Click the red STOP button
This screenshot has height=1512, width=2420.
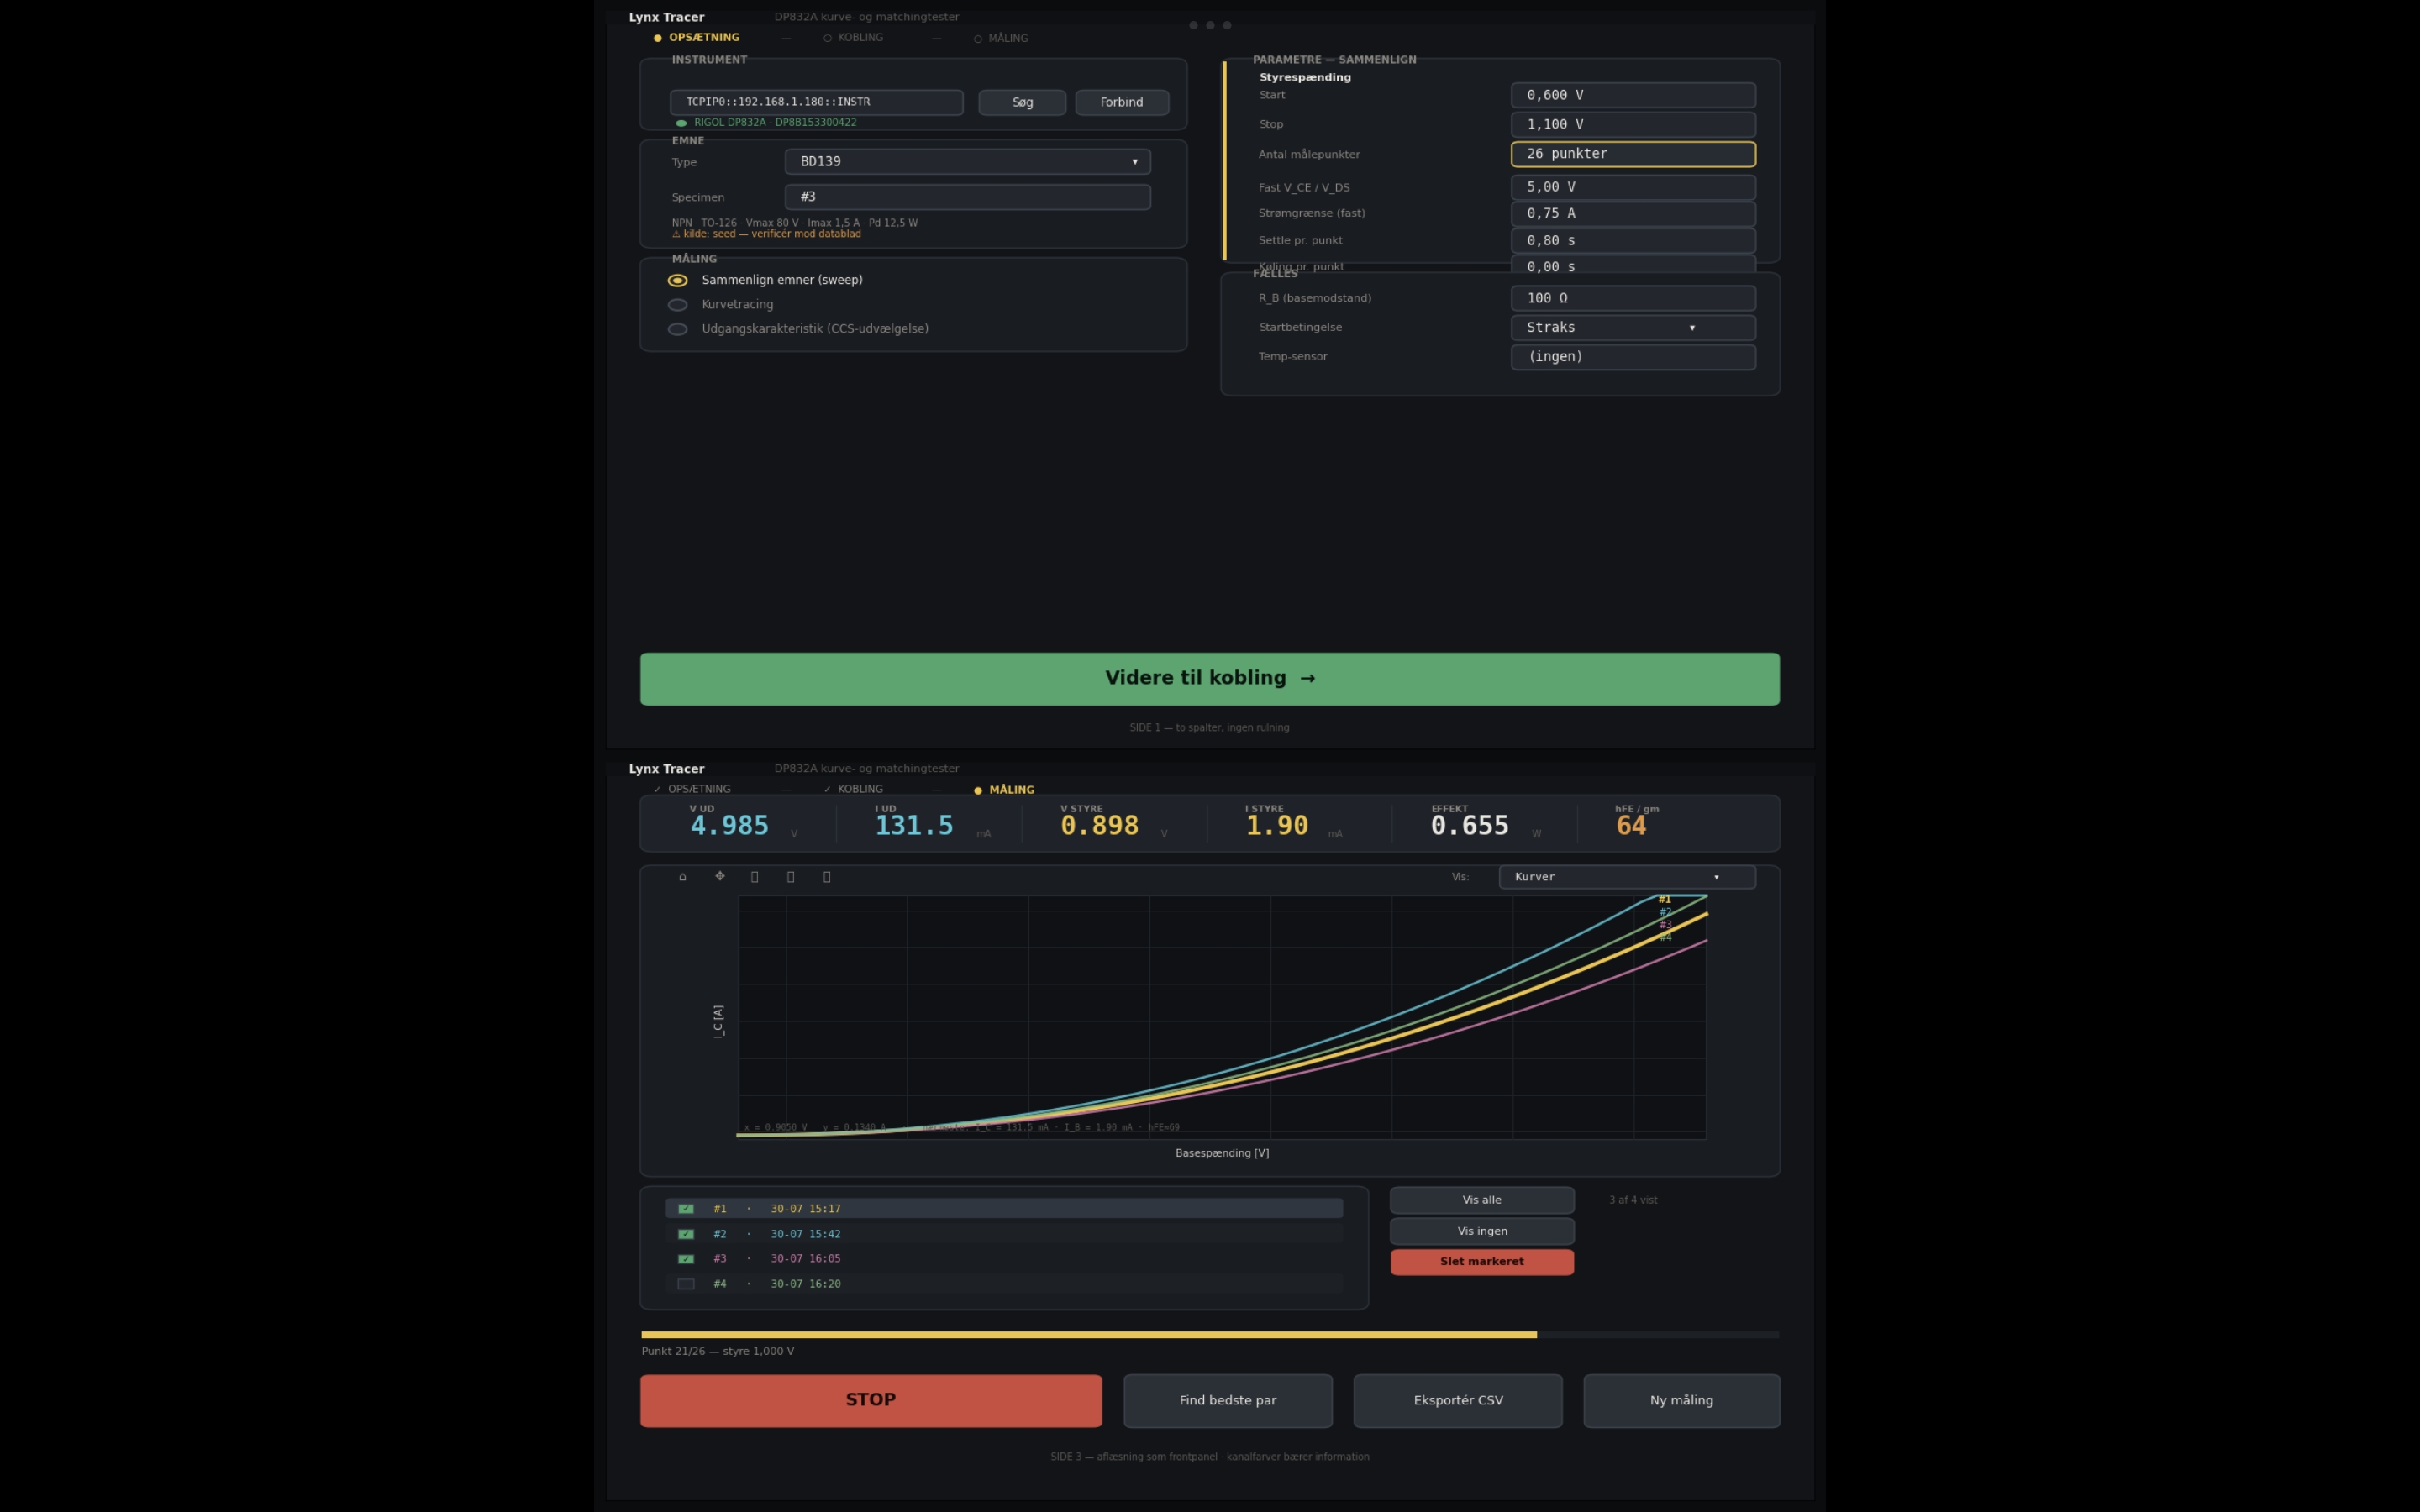pyautogui.click(x=871, y=1401)
